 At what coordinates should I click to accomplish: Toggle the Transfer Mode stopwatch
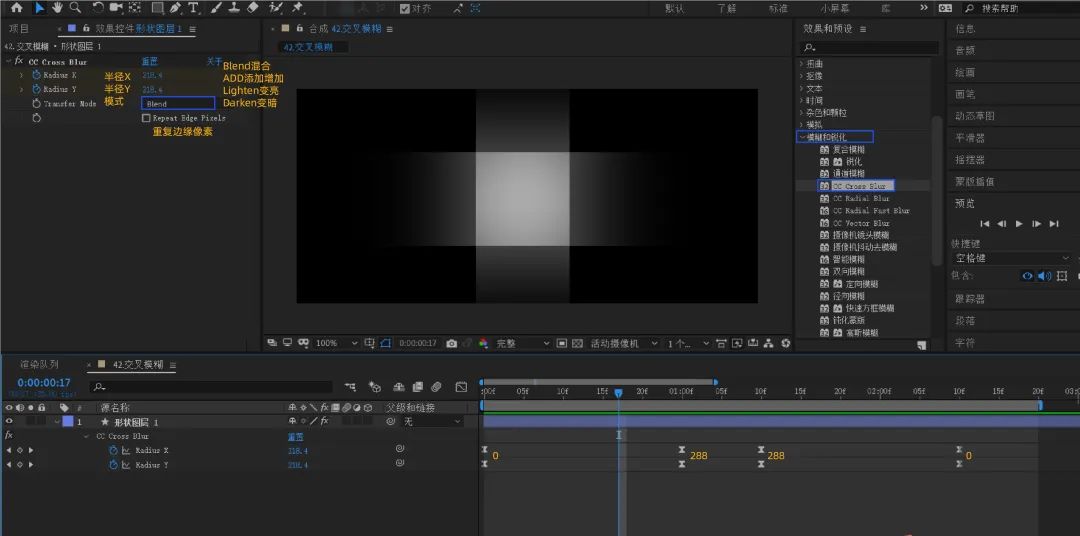pyautogui.click(x=37, y=103)
